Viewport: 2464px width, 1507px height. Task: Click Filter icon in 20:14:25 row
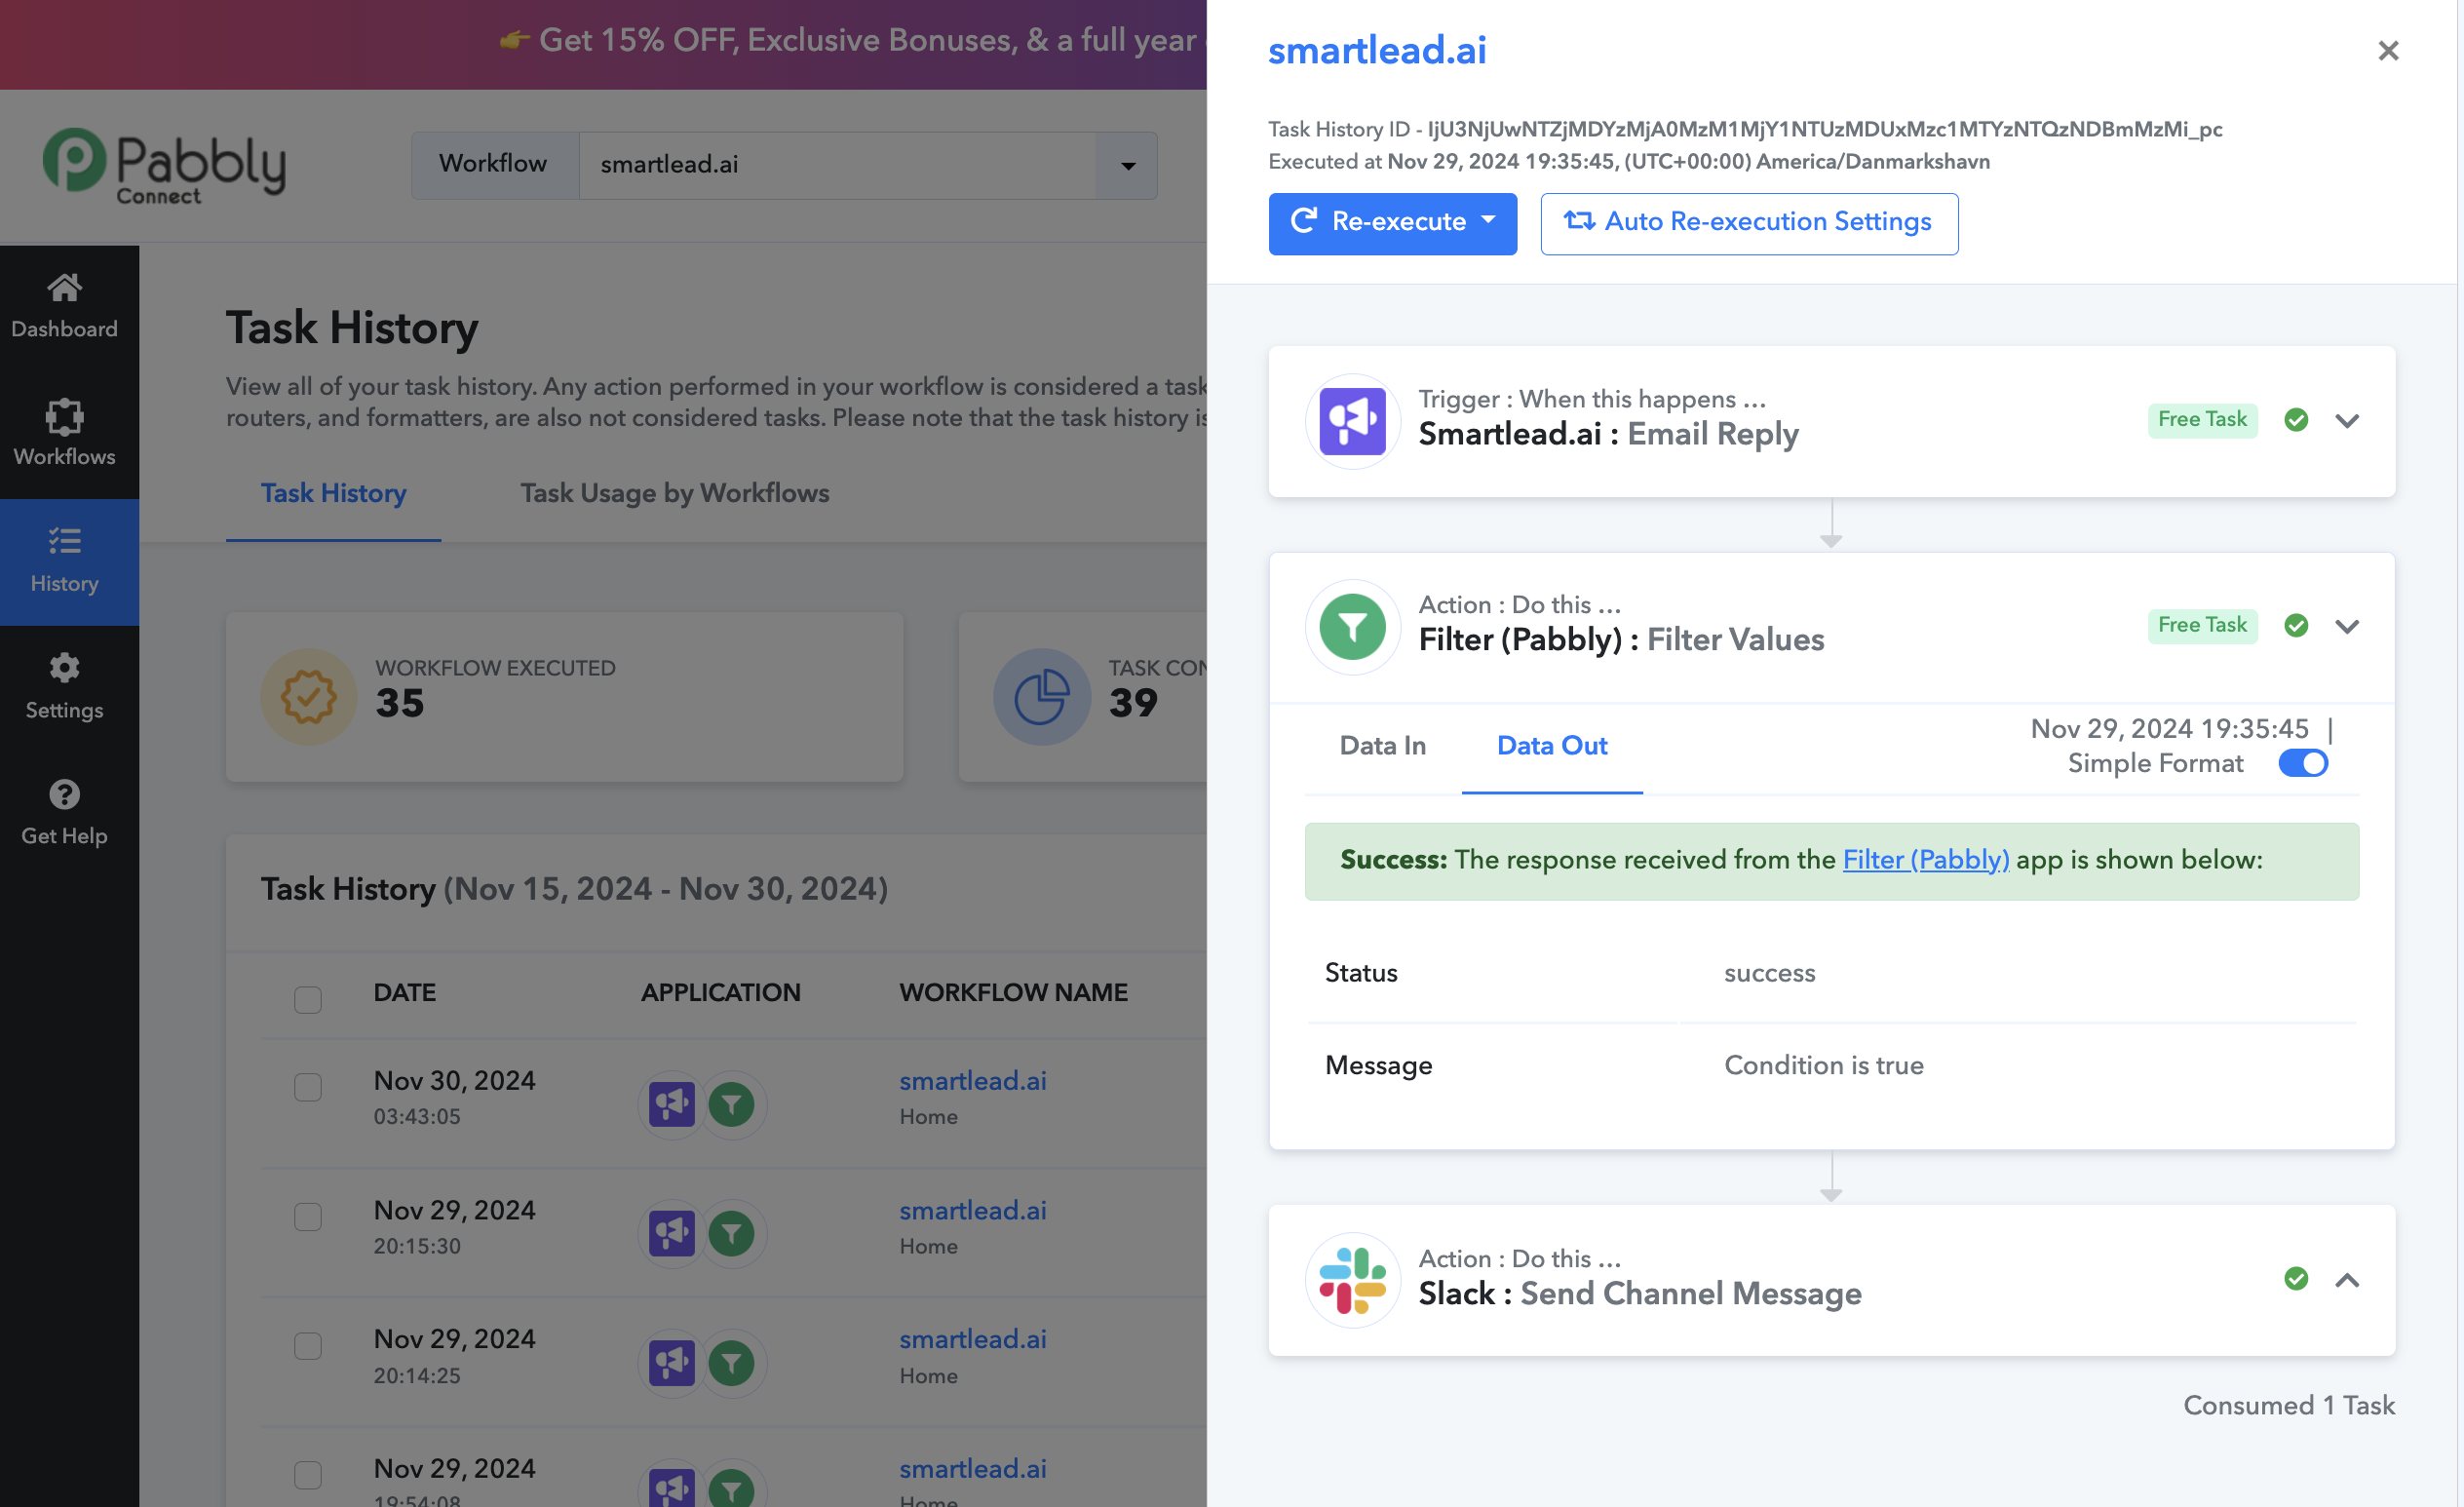(732, 1363)
